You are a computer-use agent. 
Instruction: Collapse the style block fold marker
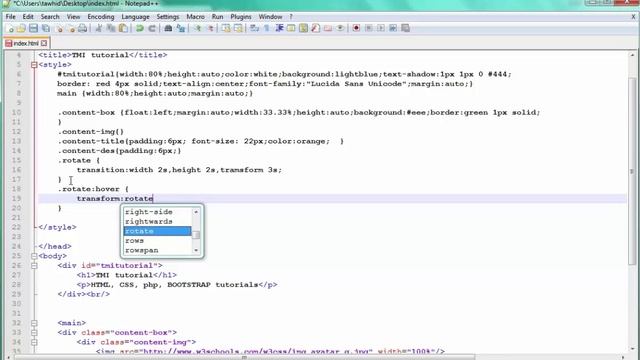[x=34, y=64]
